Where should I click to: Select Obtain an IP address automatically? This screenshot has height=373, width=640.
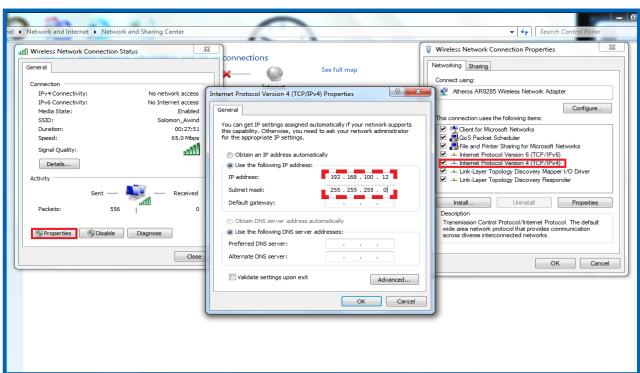pyautogui.click(x=230, y=155)
